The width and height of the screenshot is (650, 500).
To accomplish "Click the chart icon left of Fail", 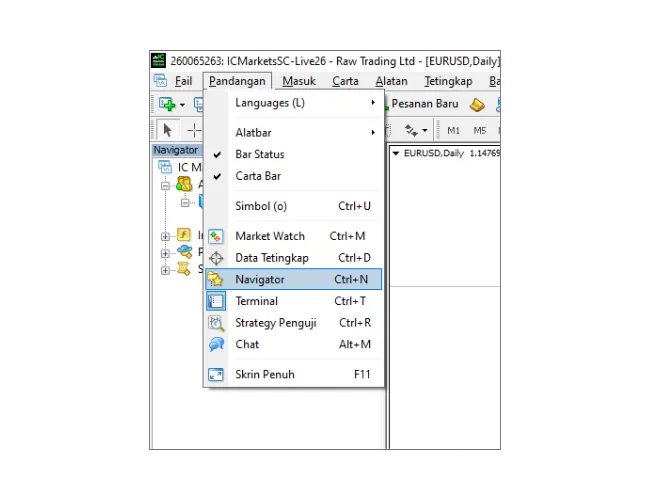I will pyautogui.click(x=161, y=80).
